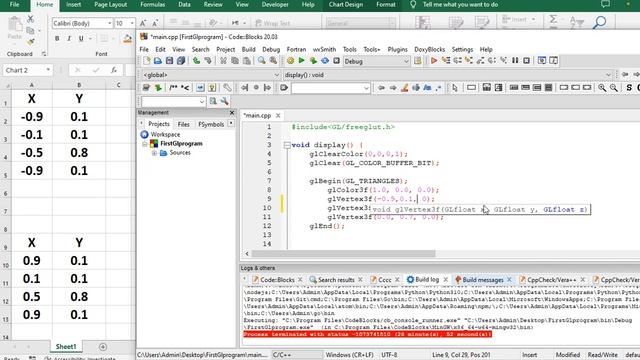
Task: Click the Break debugger pause icon
Action: click(x=515, y=61)
